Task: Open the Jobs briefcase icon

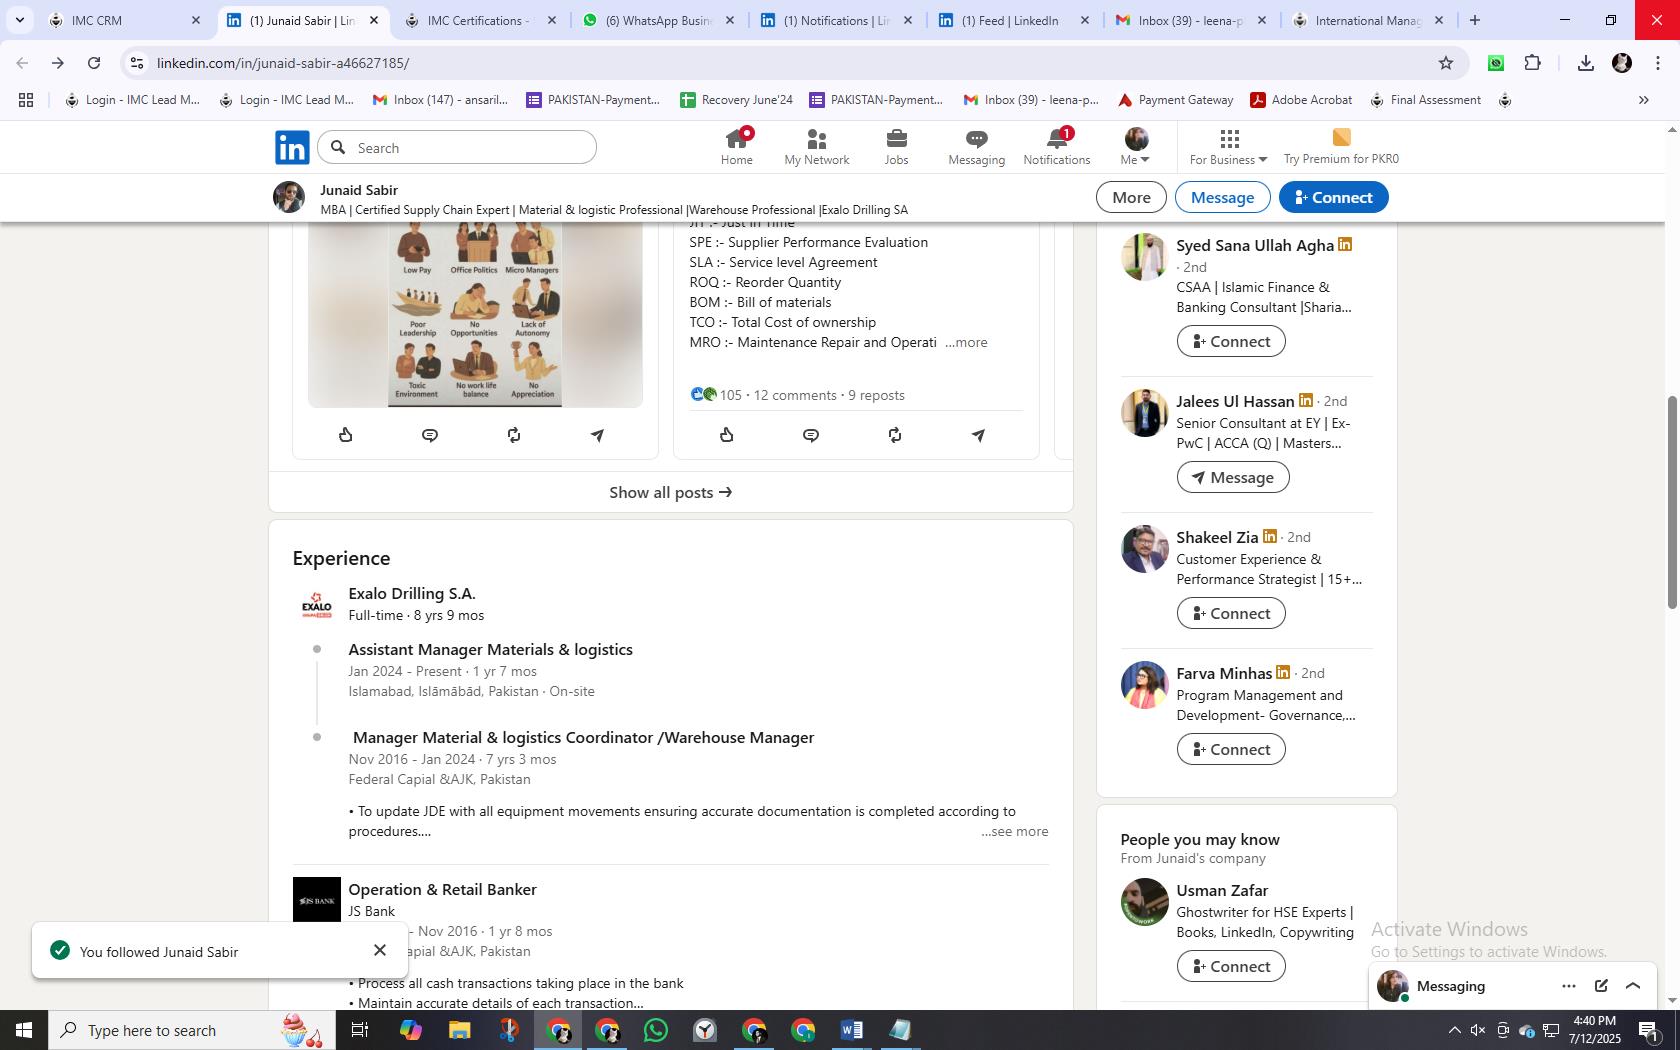Action: pos(896,147)
